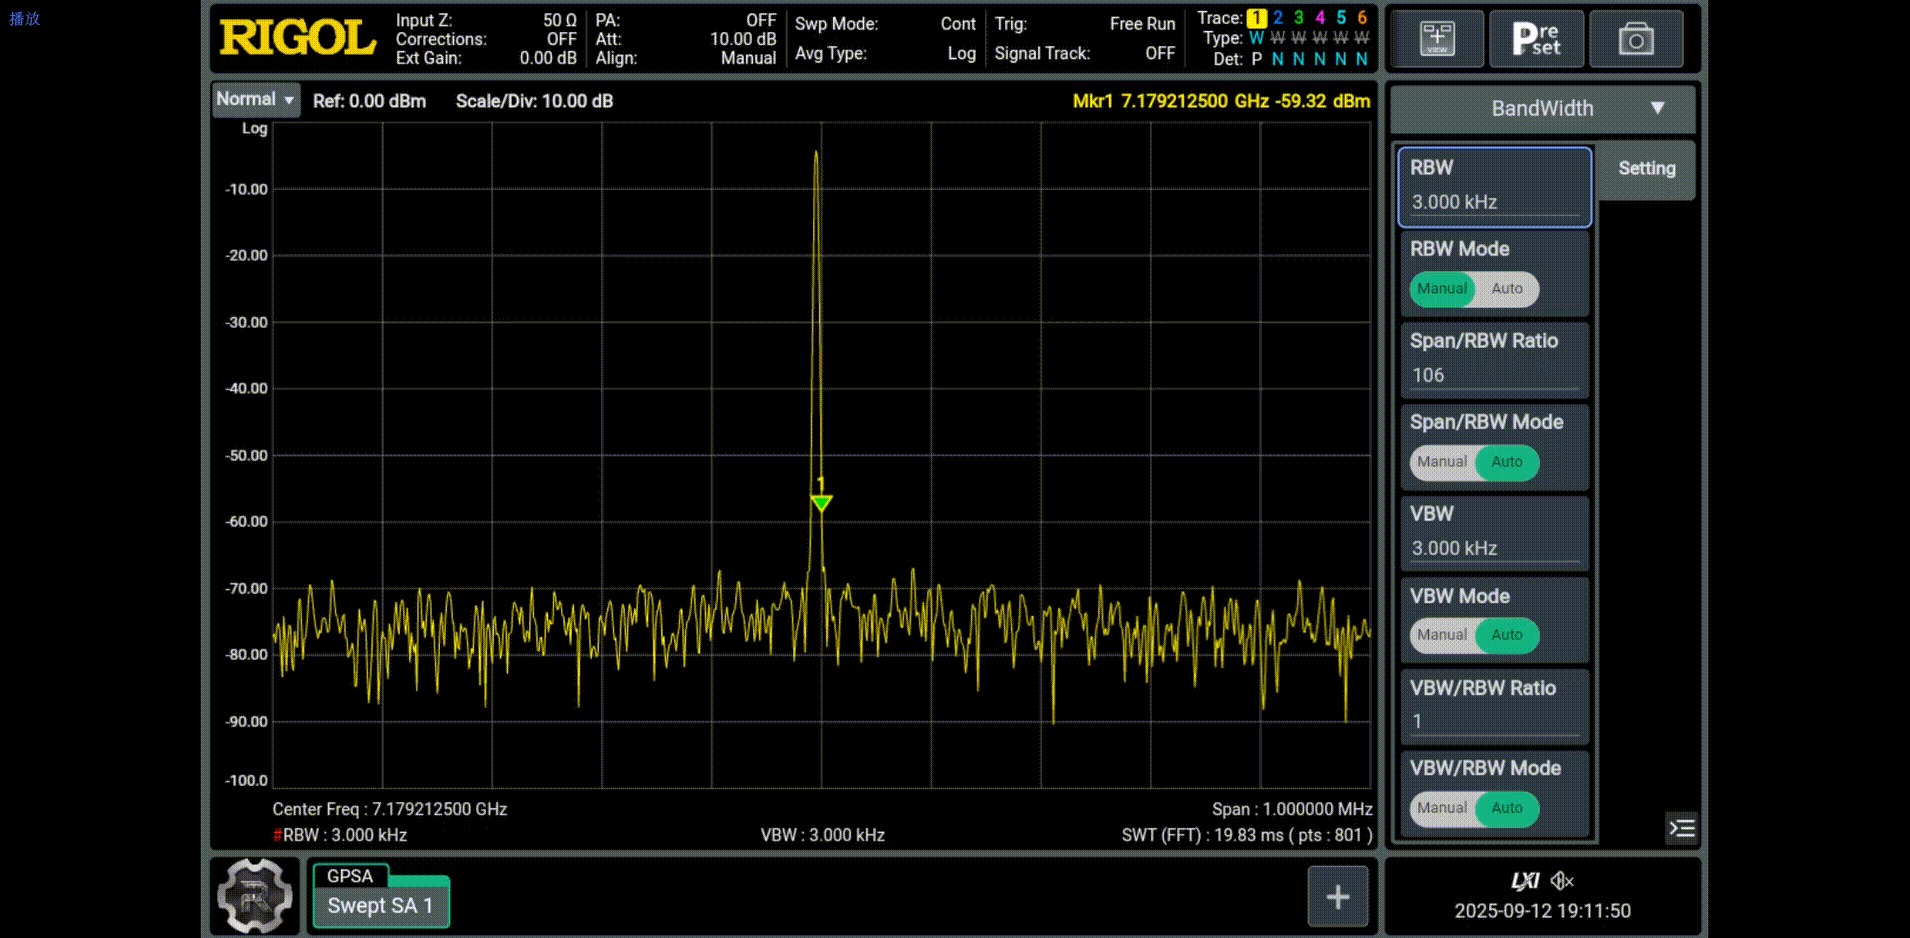Toggle RBW Mode Manual/Auto switch
The image size is (1910, 938).
1474,289
